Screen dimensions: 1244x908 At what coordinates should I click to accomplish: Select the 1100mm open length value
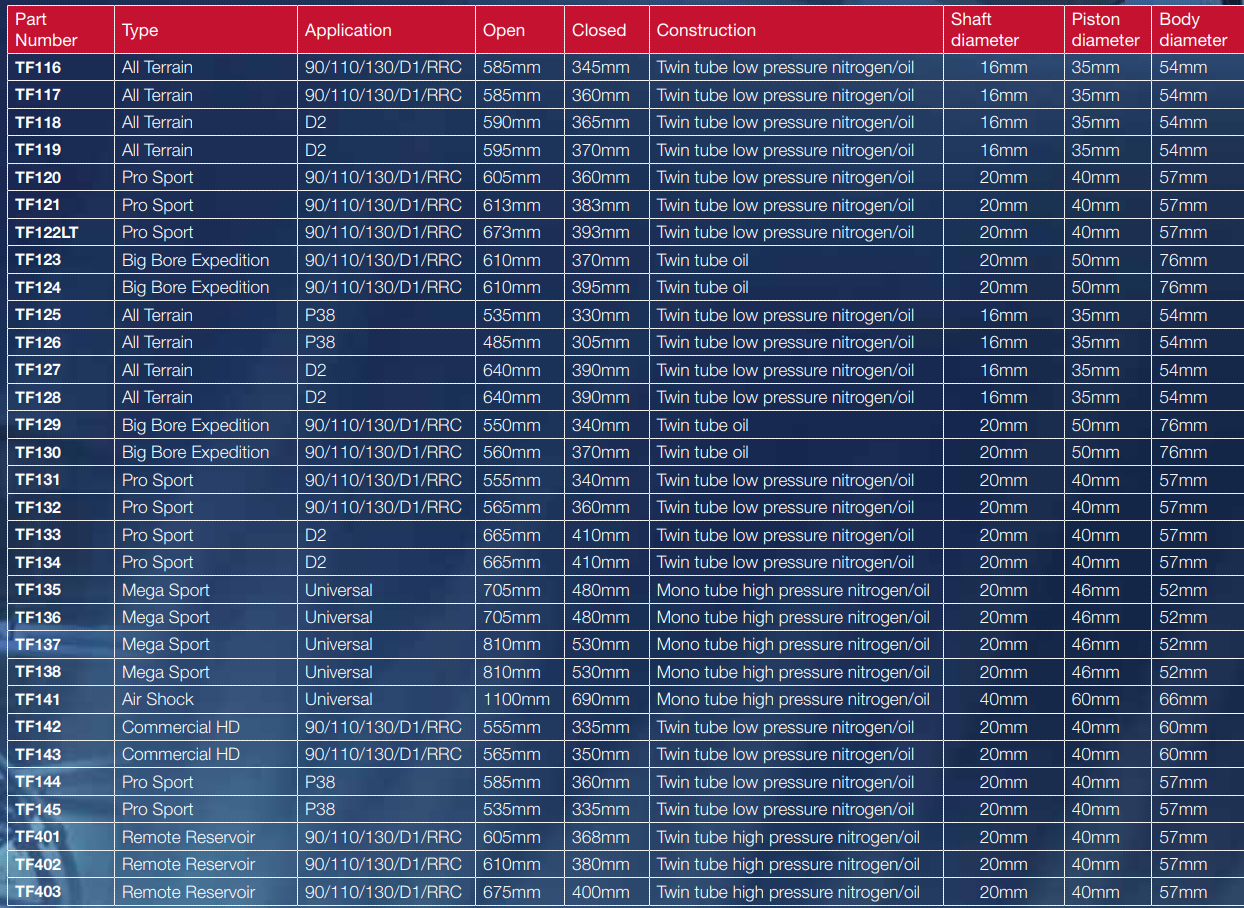[x=516, y=700]
